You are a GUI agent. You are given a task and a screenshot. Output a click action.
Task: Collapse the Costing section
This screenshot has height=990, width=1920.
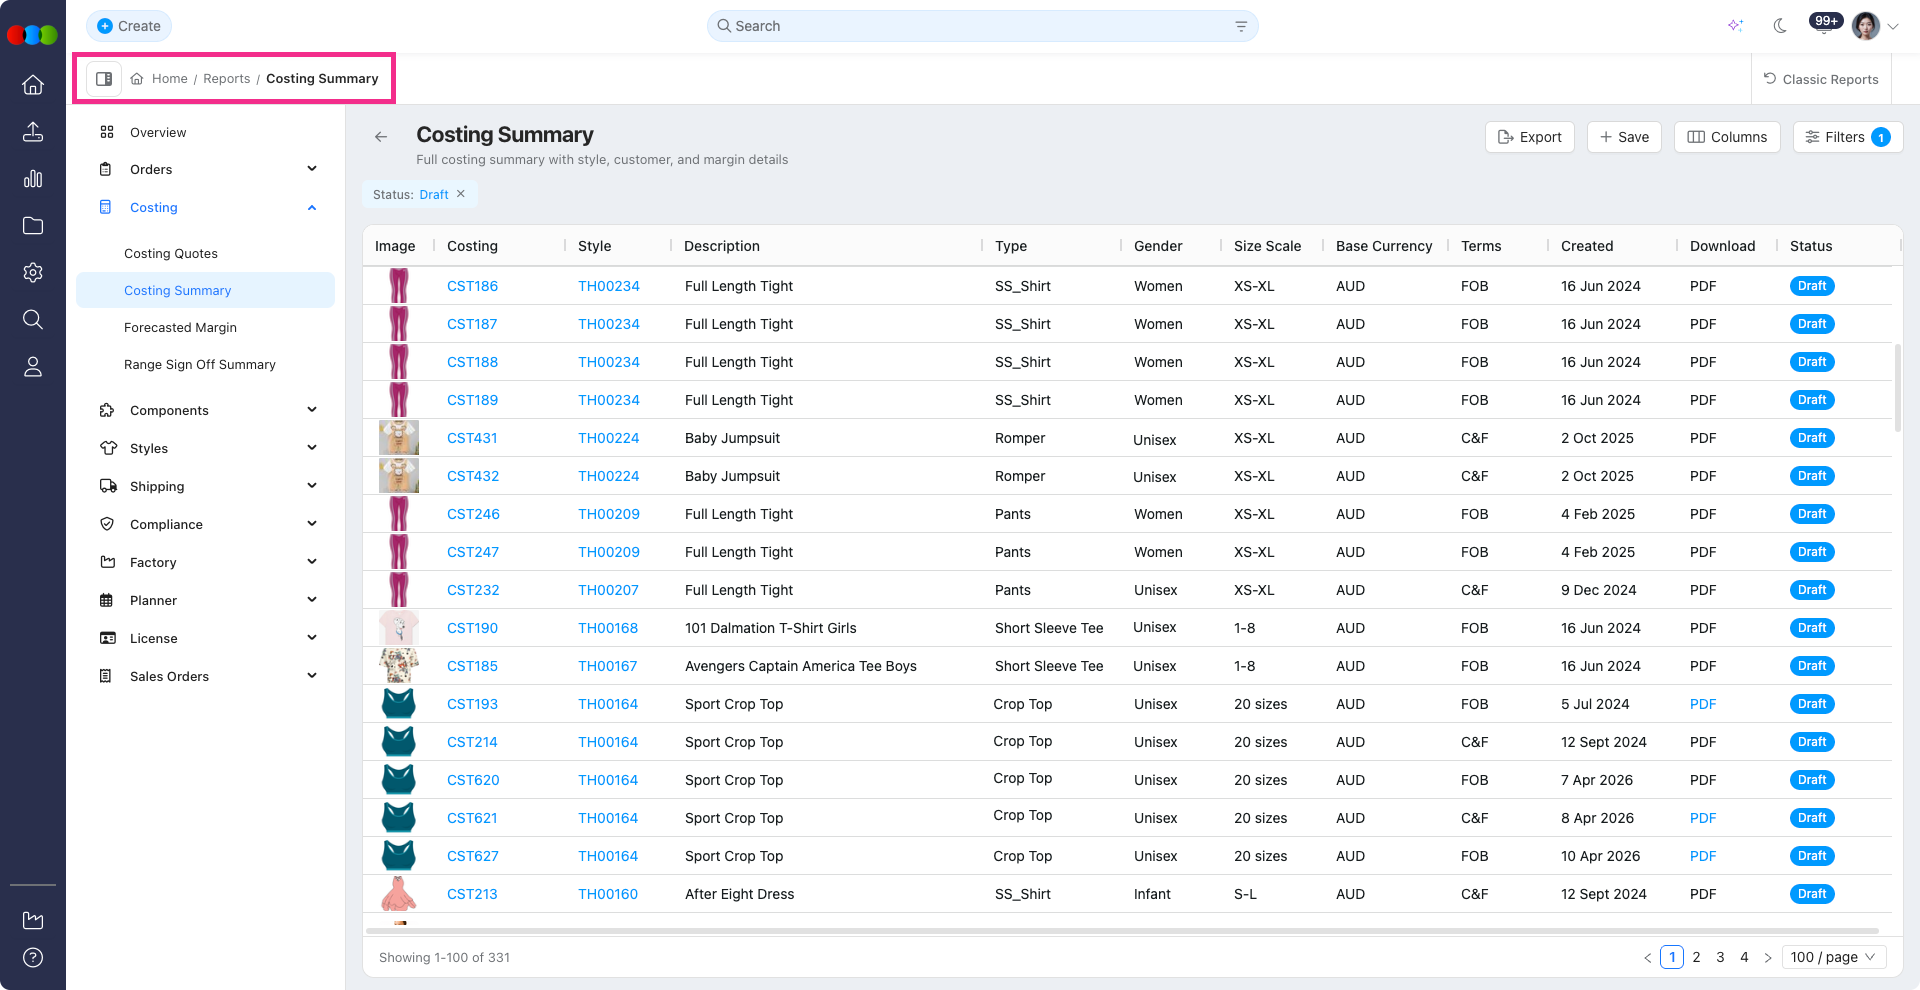click(x=206, y=207)
